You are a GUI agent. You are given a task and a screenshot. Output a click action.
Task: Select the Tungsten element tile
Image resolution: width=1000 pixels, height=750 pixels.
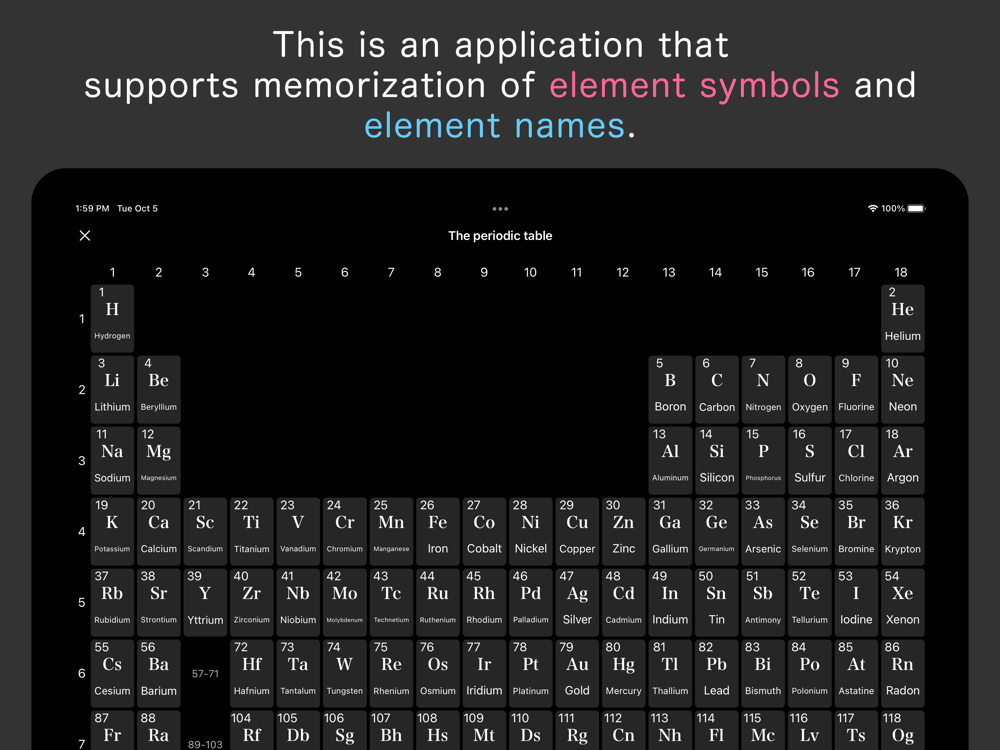coord(344,673)
